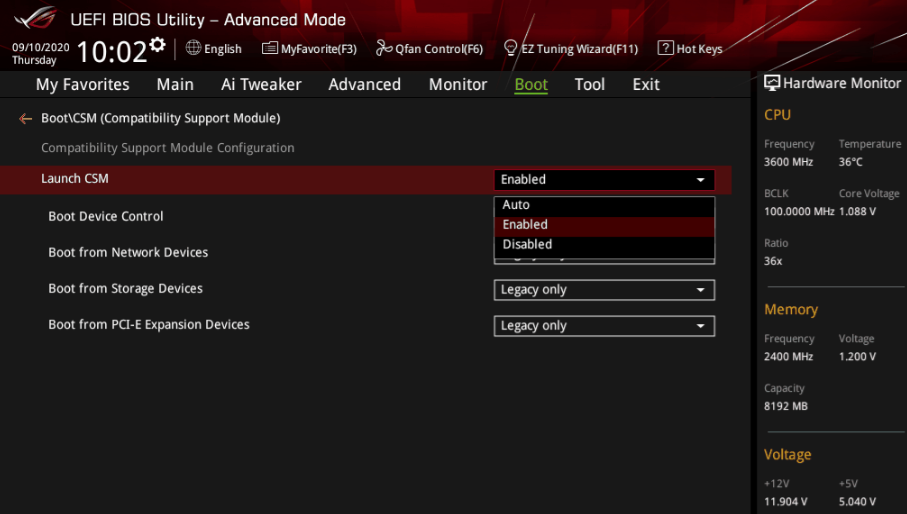Click the ROG logo icon
This screenshot has width=907, height=514.
[36, 17]
